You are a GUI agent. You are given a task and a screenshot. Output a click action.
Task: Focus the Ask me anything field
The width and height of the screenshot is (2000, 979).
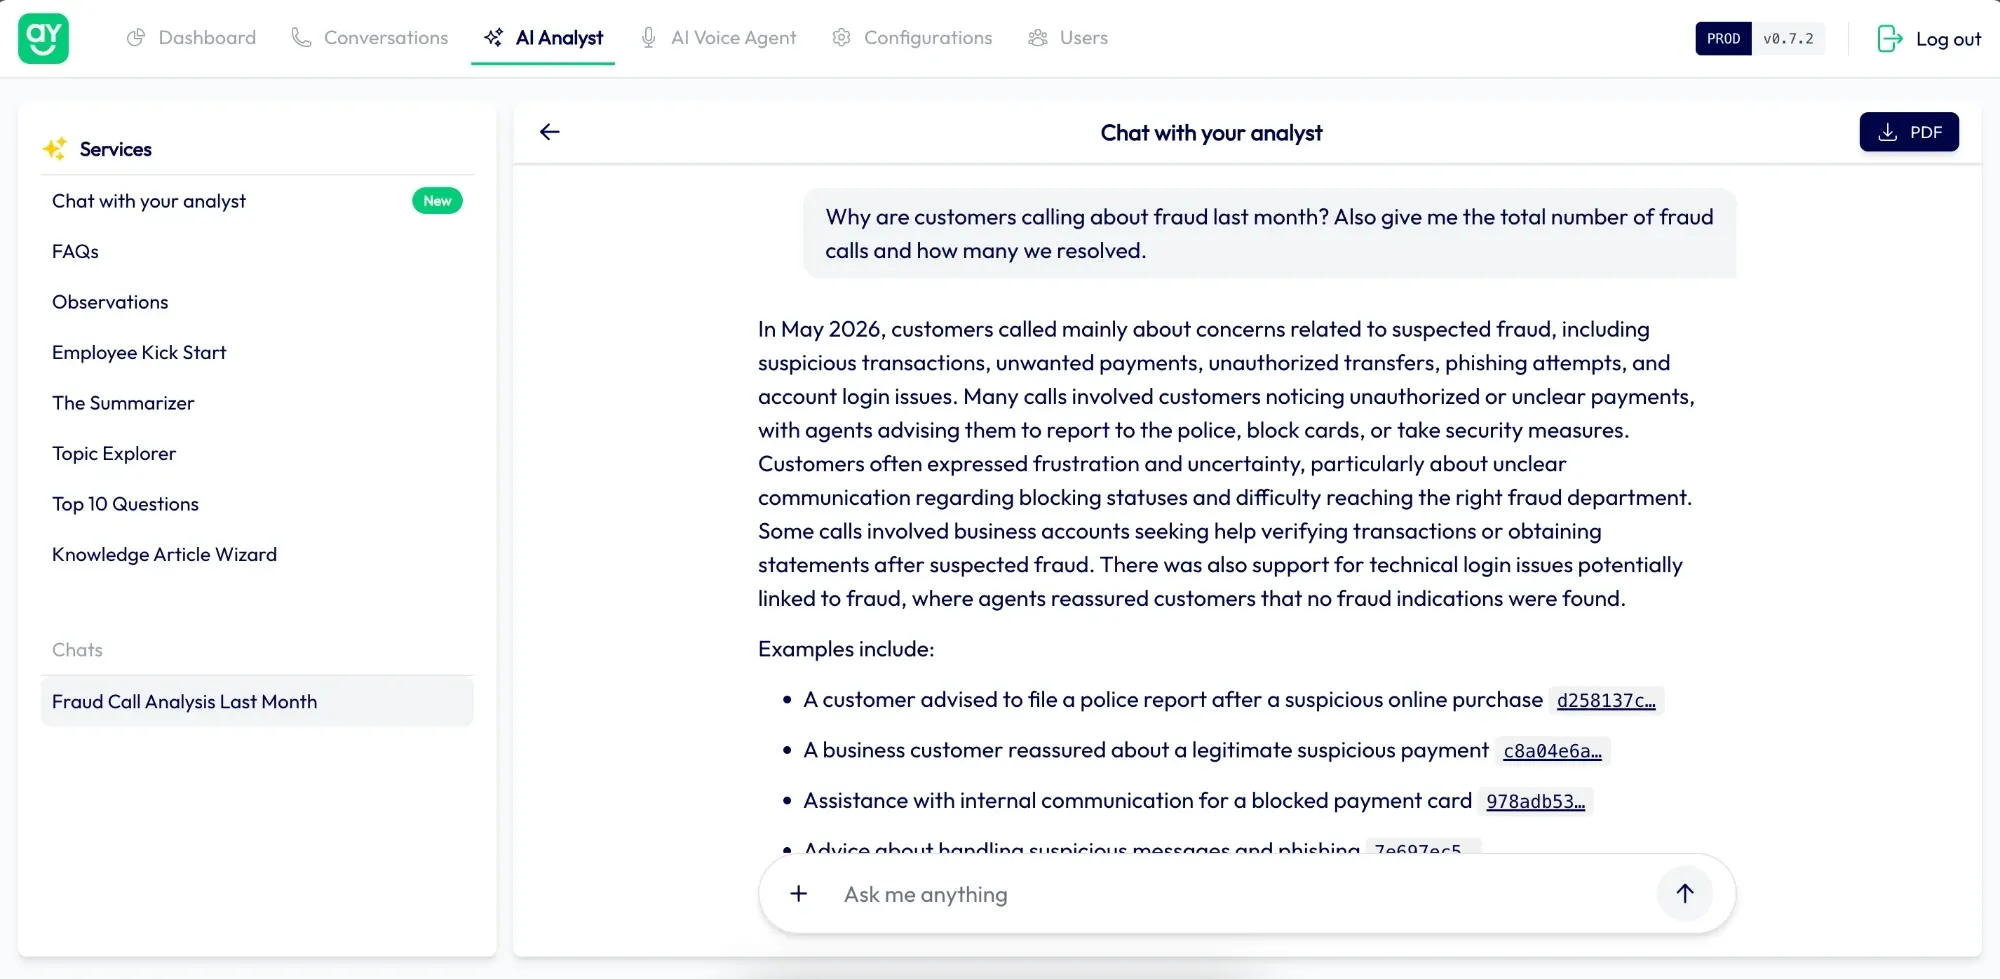(1240, 894)
